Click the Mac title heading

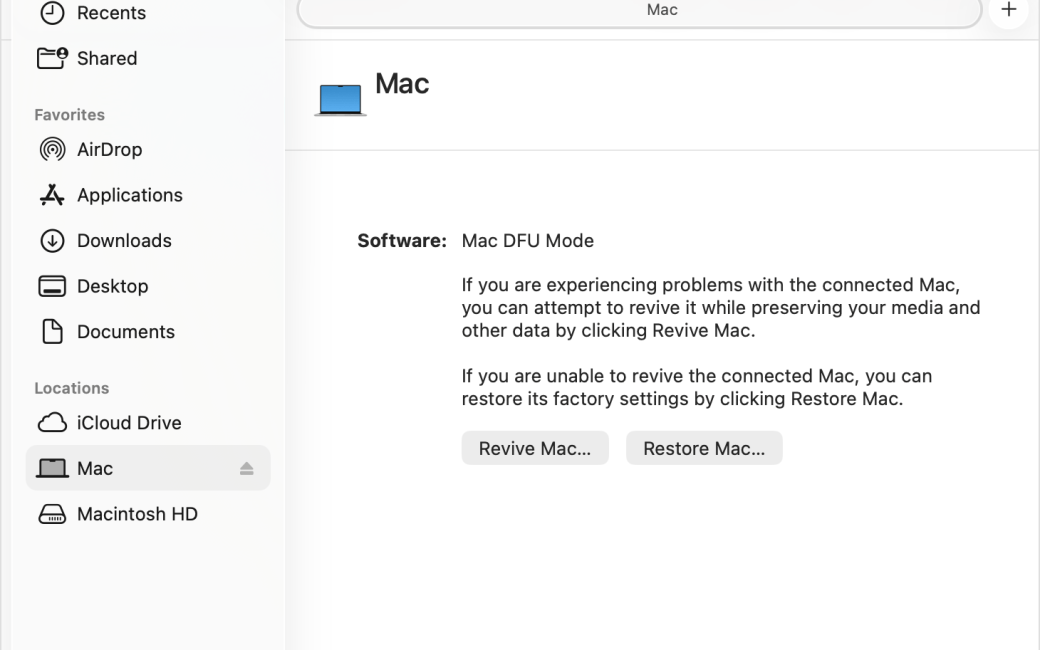(402, 84)
